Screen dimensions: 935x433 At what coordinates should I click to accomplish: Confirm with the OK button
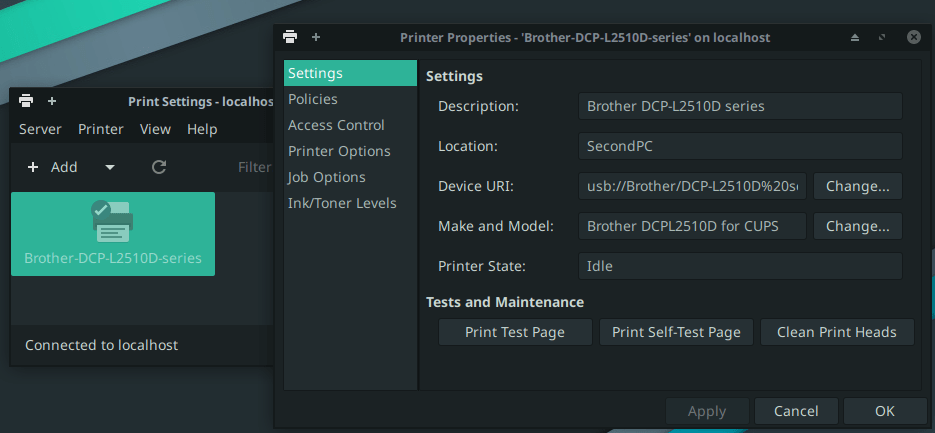(885, 411)
